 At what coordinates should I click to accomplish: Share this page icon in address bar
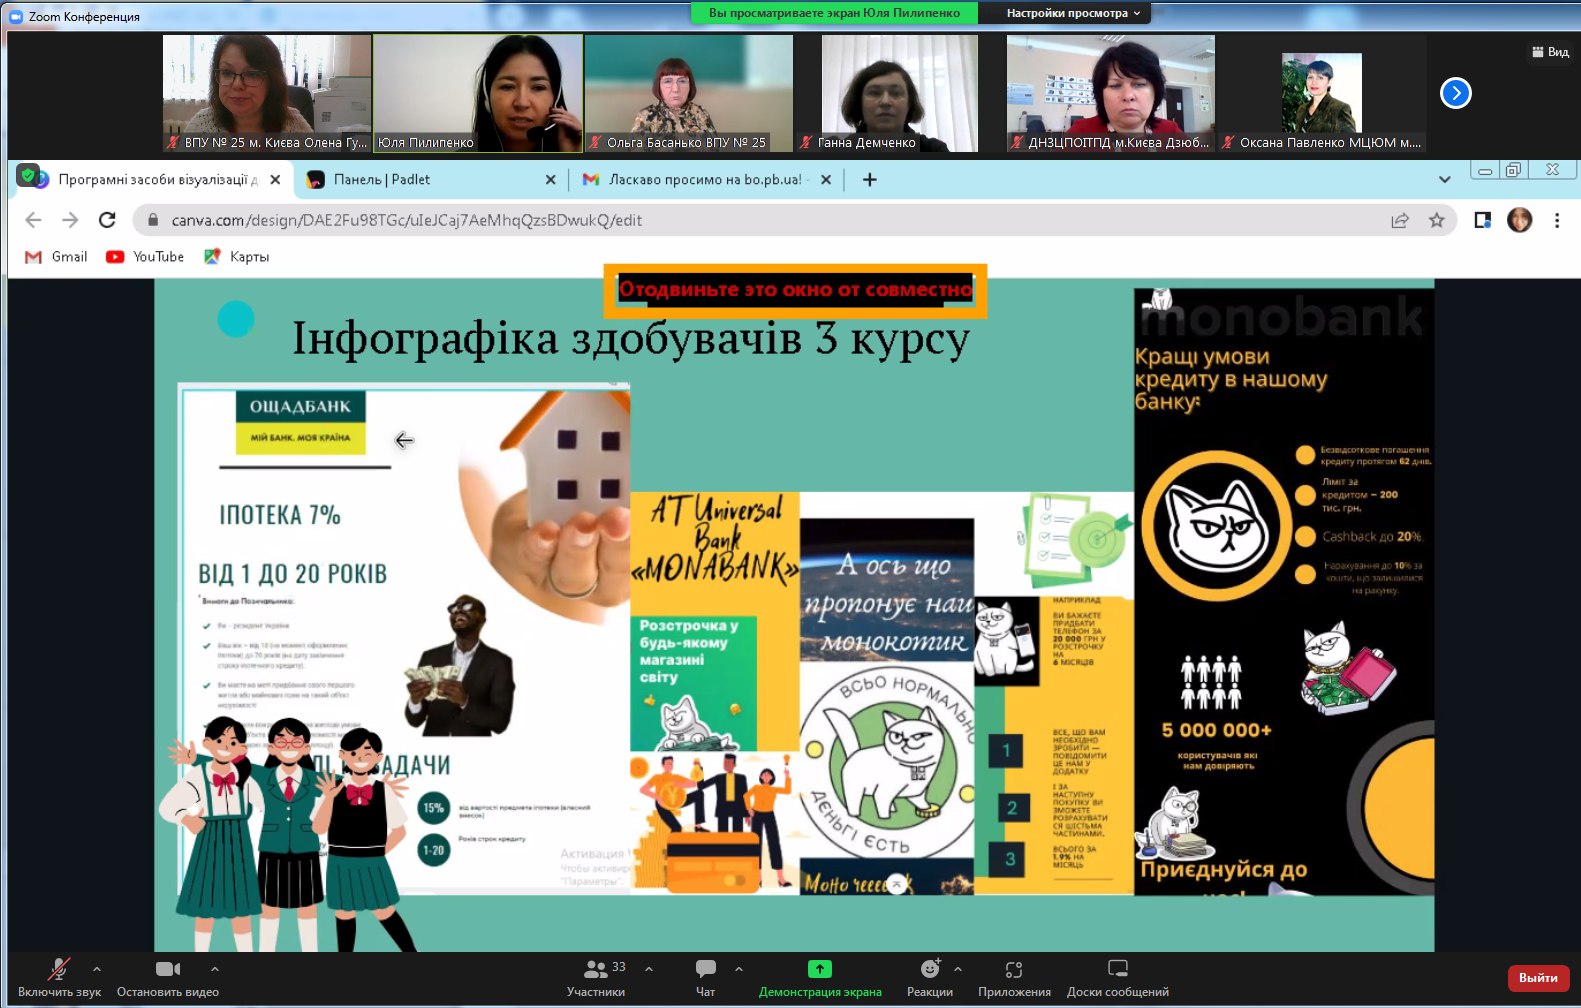pyautogui.click(x=1400, y=220)
